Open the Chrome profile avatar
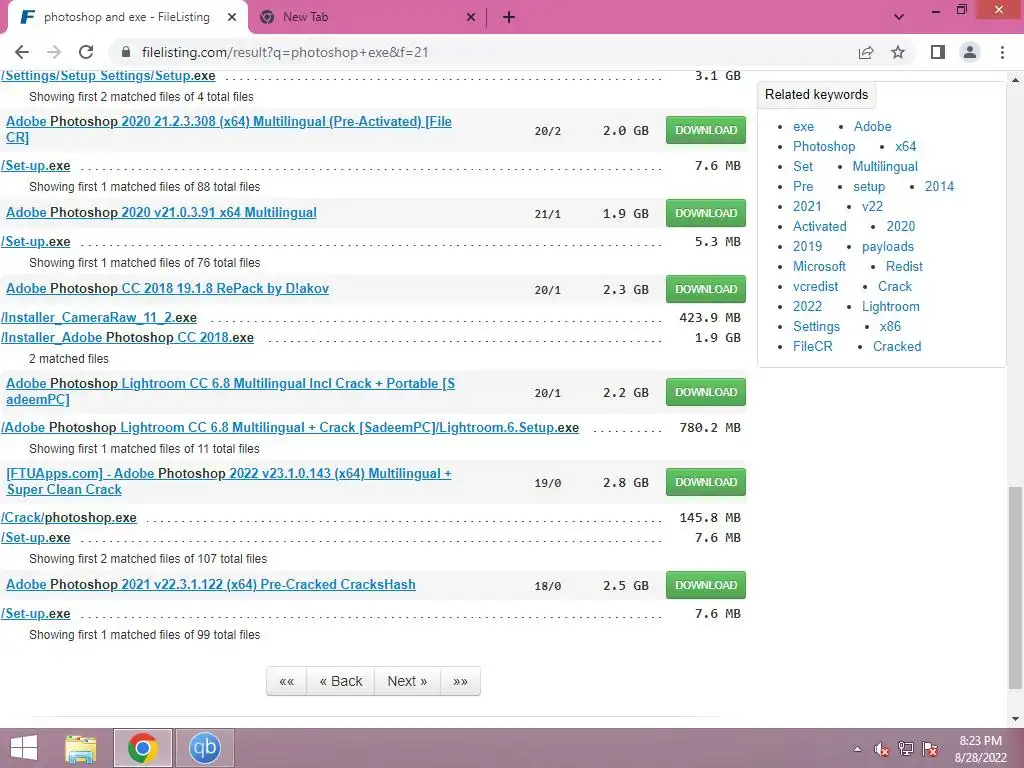The height and width of the screenshot is (768, 1024). tap(970, 52)
